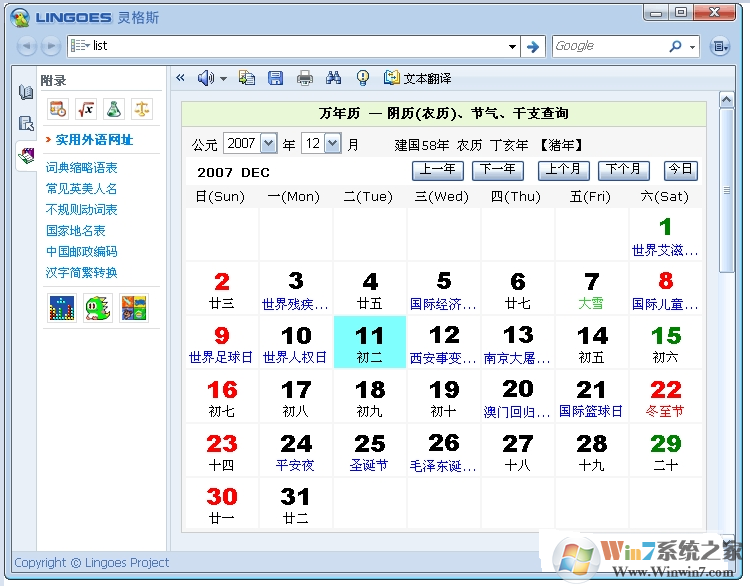Image resolution: width=750 pixels, height=586 pixels.
Task: Collapse the sidebar with double-arrow icon
Action: [180, 78]
